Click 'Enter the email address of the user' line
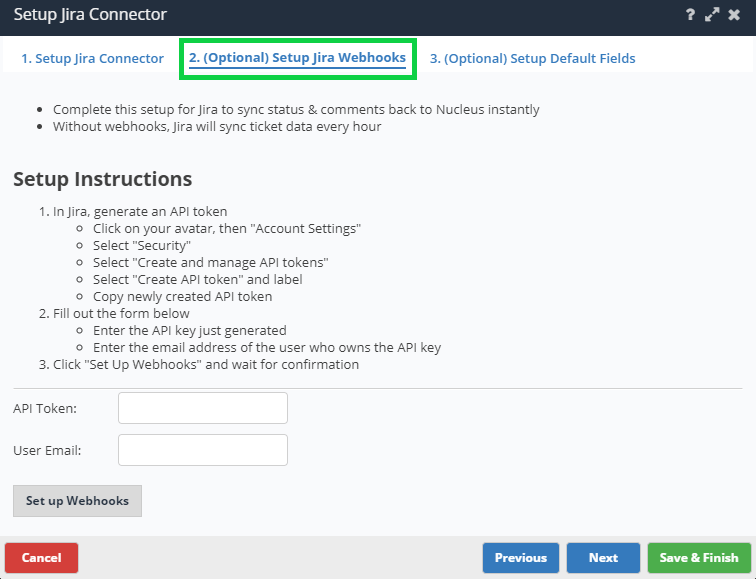Image resolution: width=756 pixels, height=579 pixels. tap(267, 347)
